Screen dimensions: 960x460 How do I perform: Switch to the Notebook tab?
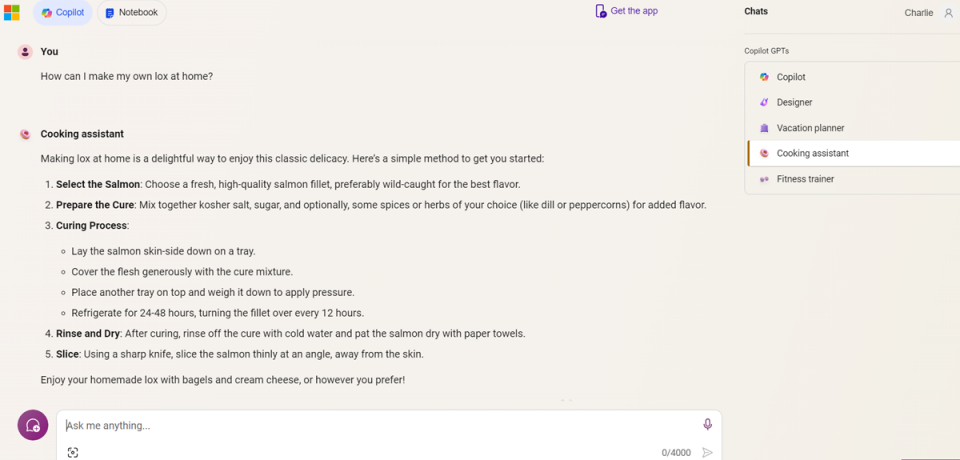(x=131, y=13)
